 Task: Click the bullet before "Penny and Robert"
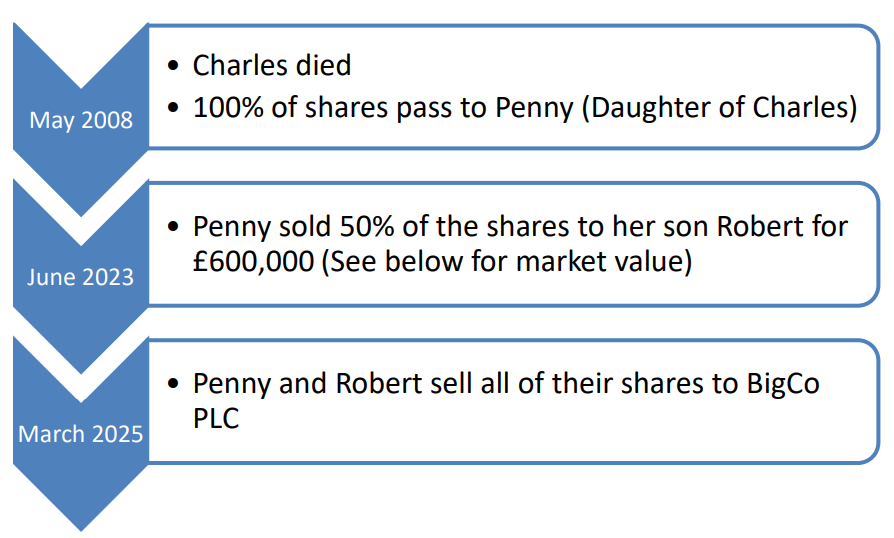click(x=175, y=384)
